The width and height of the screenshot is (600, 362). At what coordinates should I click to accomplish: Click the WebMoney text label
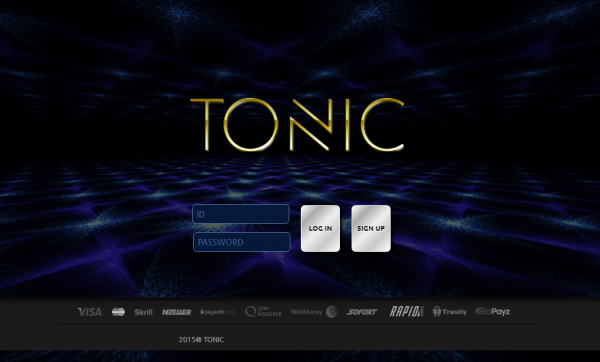(306, 312)
